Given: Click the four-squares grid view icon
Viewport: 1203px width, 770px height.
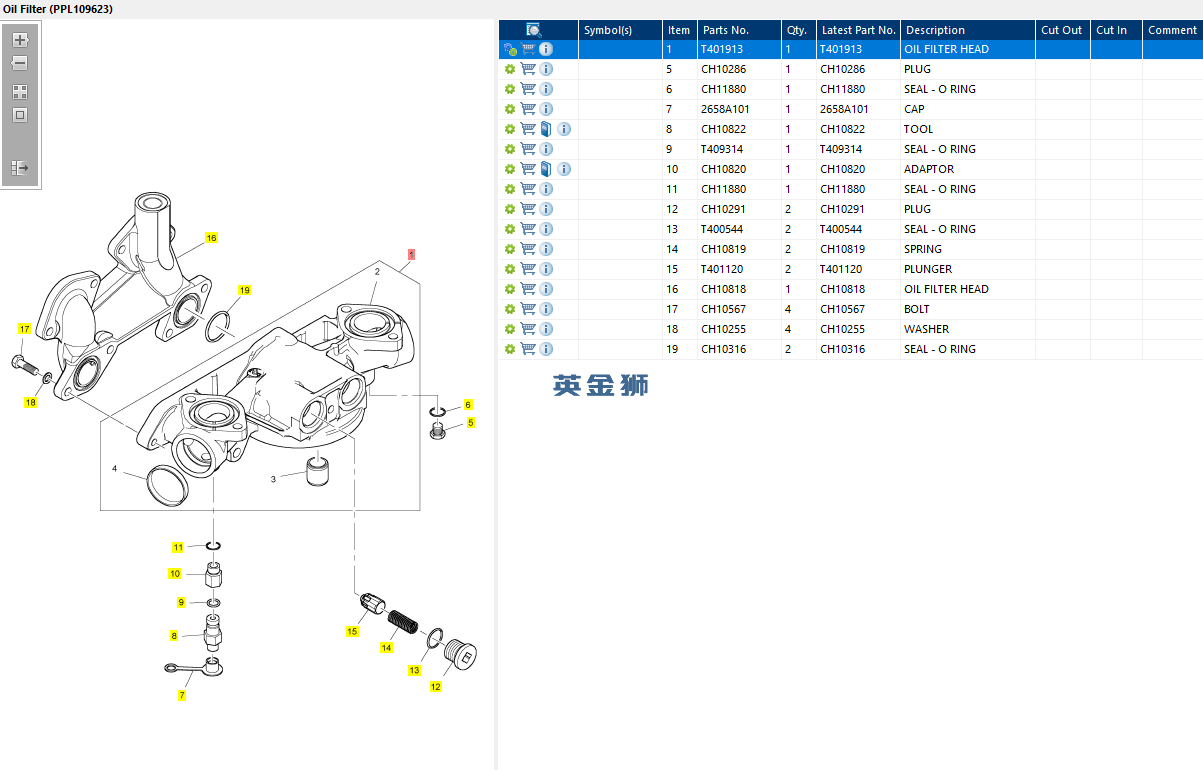Looking at the screenshot, I should (x=20, y=91).
